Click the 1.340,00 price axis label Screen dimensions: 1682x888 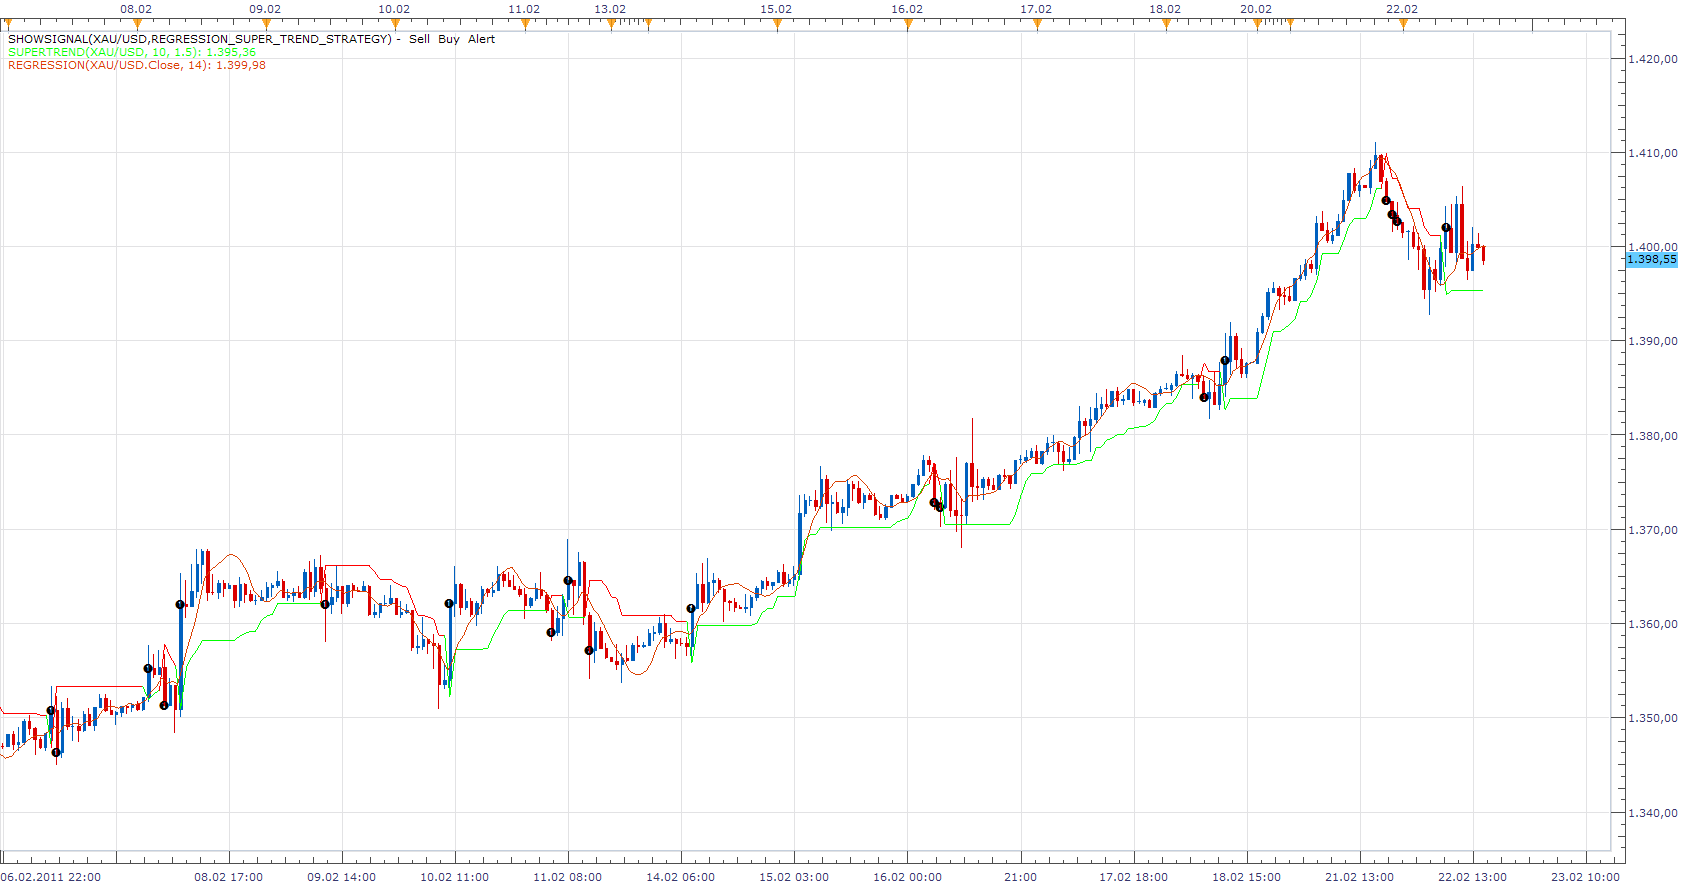point(1653,813)
